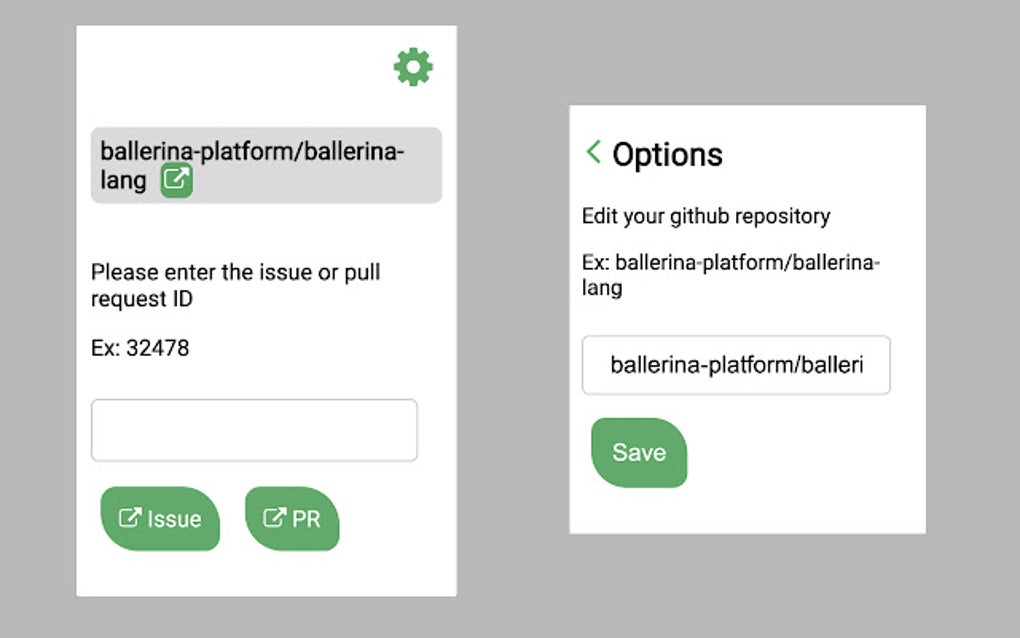Select the repository open-link icon in the gray banner
This screenshot has width=1020, height=638.
(175, 182)
